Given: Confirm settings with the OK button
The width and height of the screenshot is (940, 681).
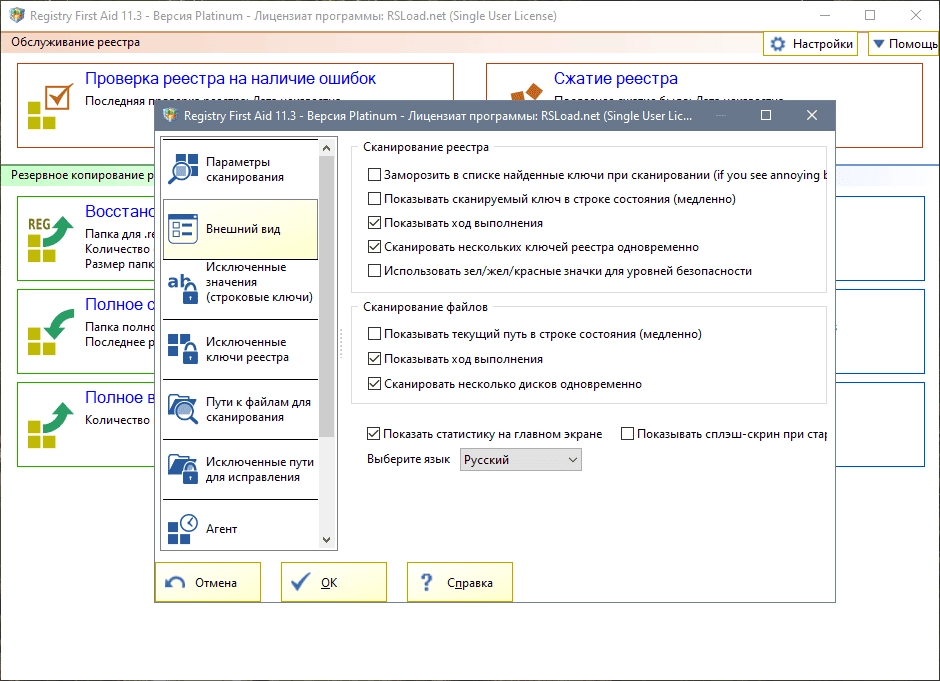Looking at the screenshot, I should (334, 582).
